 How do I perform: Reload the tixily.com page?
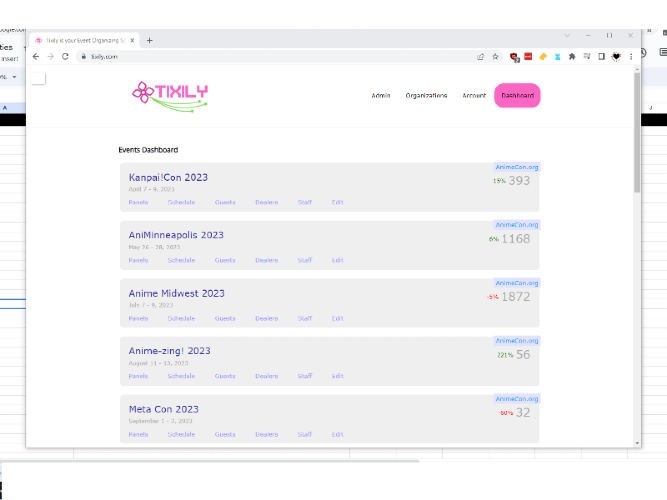[65, 57]
